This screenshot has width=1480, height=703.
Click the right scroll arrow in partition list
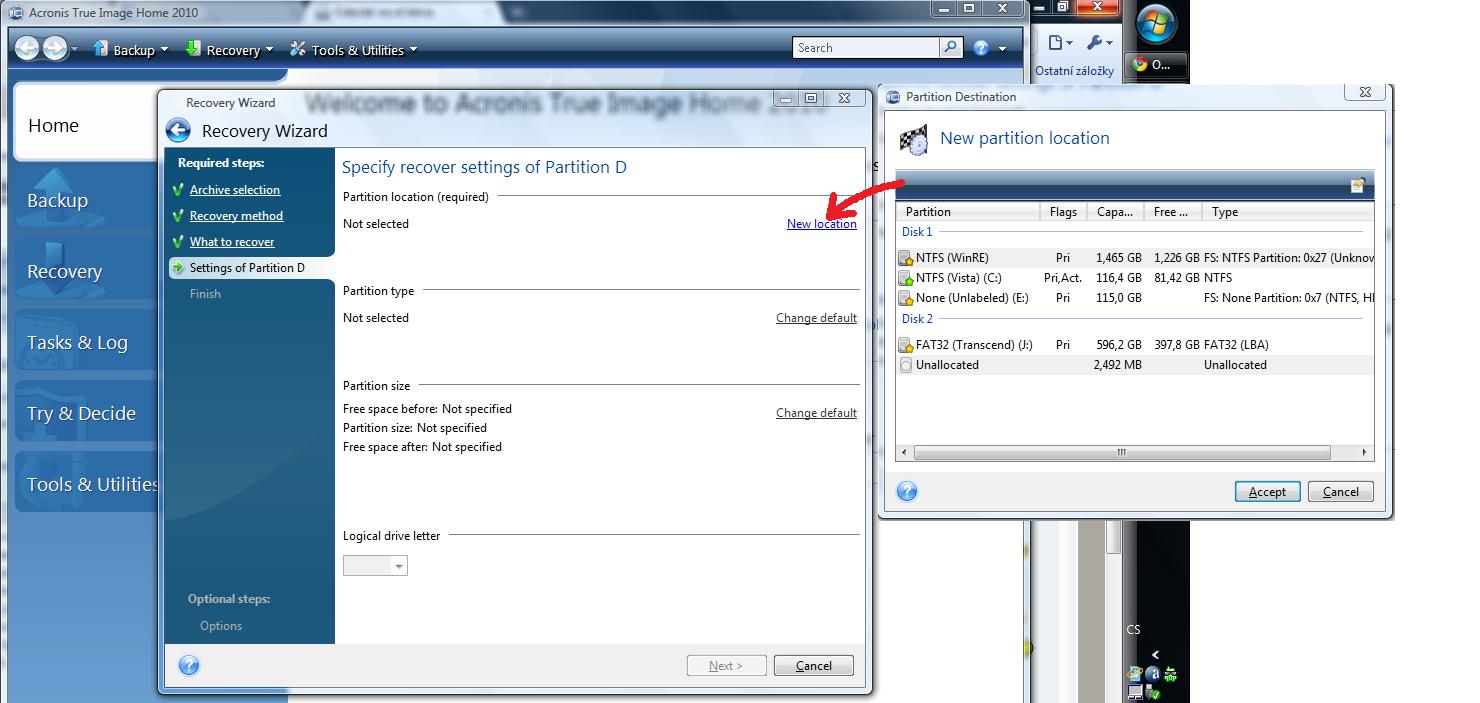1365,453
